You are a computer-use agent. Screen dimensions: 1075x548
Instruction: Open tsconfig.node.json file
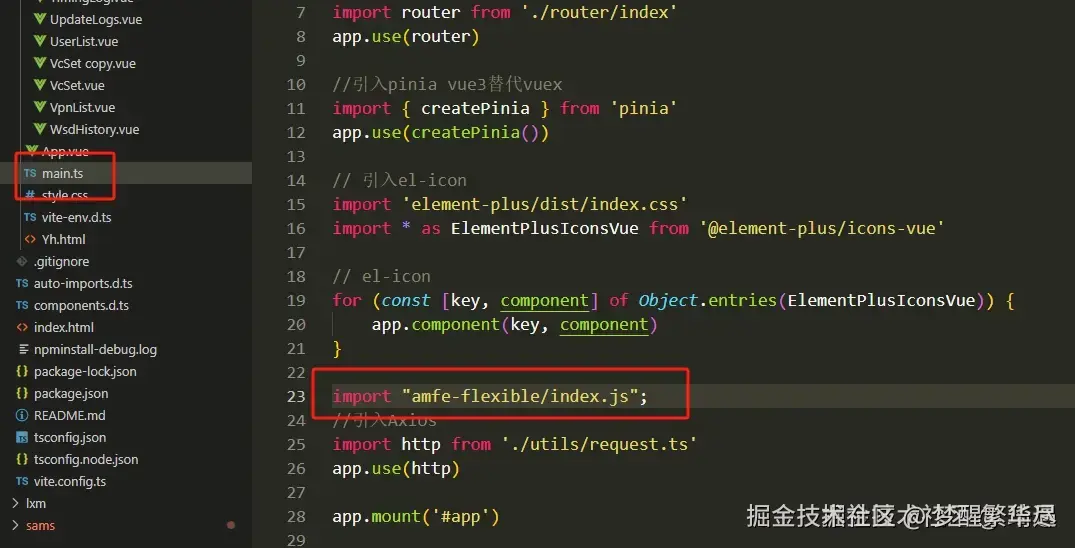86,460
